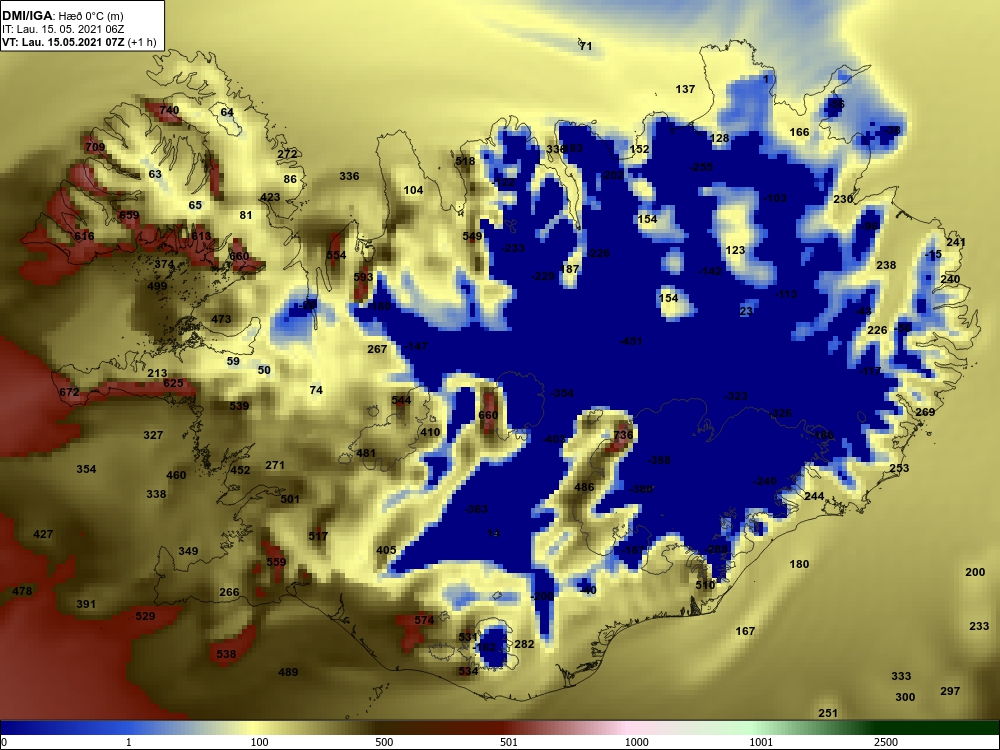Viewport: 1000px width, 750px height.
Task: Click the map value '123'
Action: point(735,251)
